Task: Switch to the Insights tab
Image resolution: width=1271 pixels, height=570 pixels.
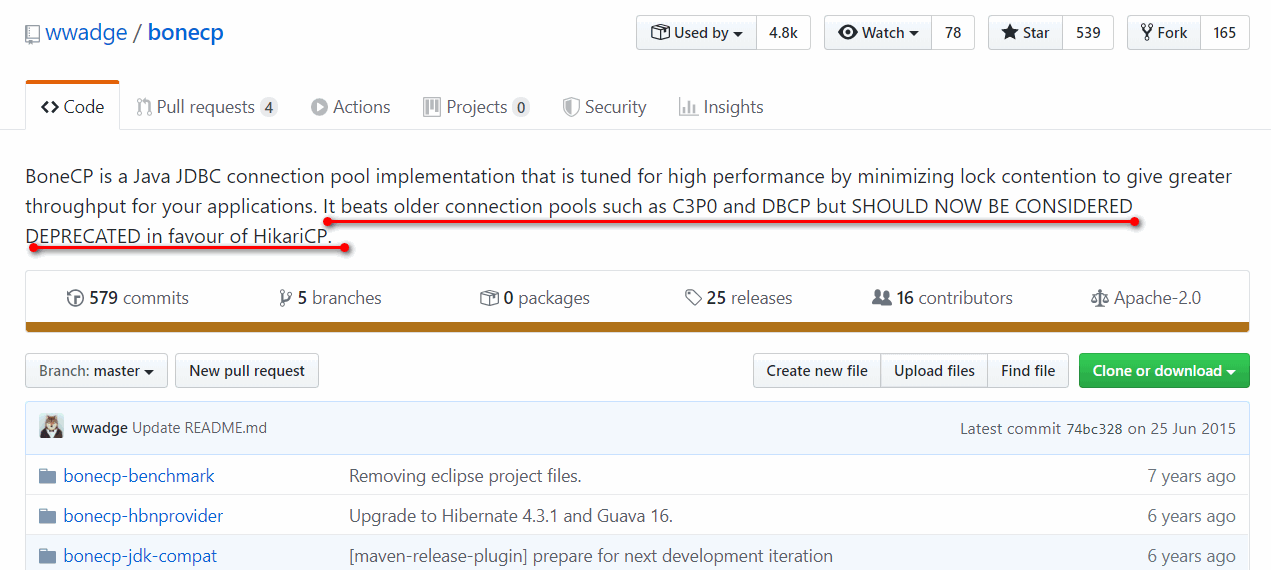Action: point(720,106)
